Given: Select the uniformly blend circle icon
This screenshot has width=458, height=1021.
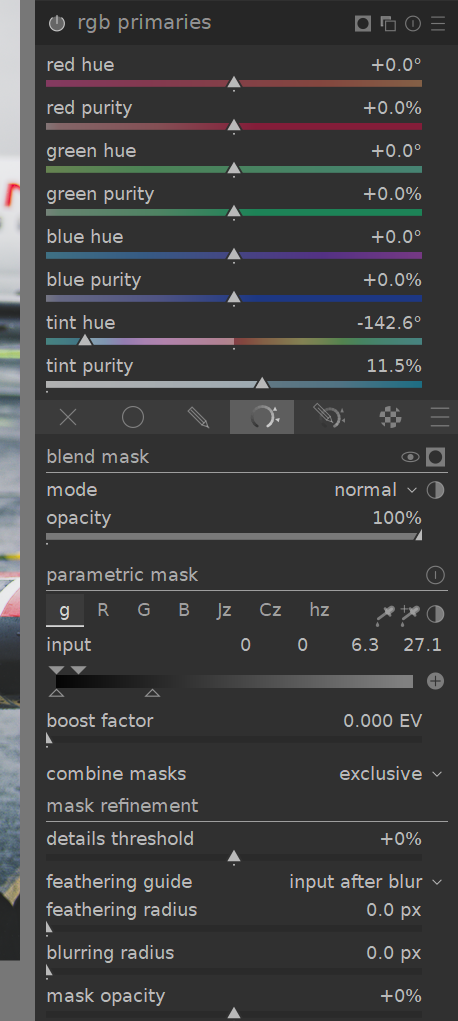Looking at the screenshot, I should (x=133, y=417).
